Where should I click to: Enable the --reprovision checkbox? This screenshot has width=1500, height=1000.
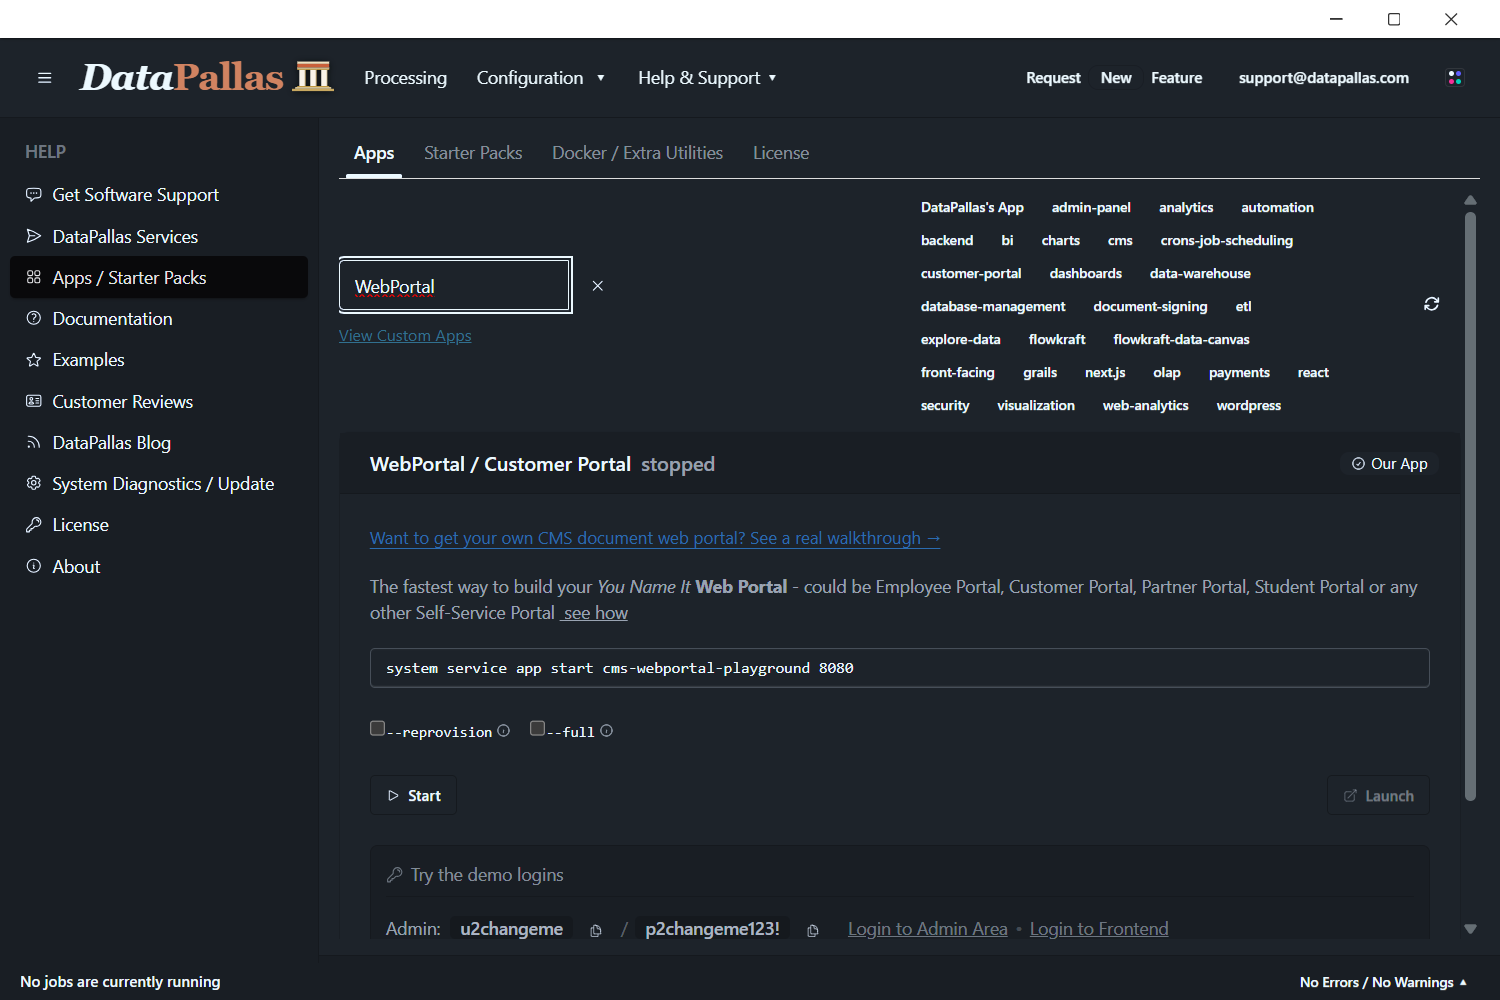(x=377, y=729)
